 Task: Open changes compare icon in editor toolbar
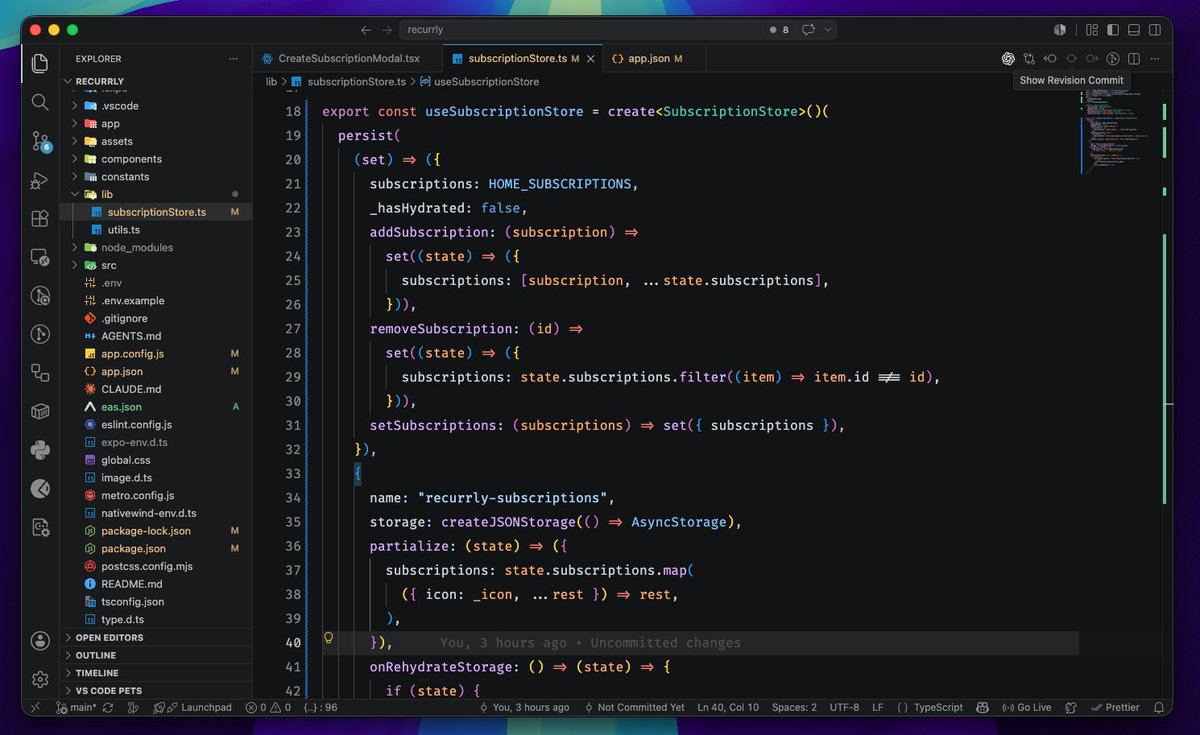1029,59
